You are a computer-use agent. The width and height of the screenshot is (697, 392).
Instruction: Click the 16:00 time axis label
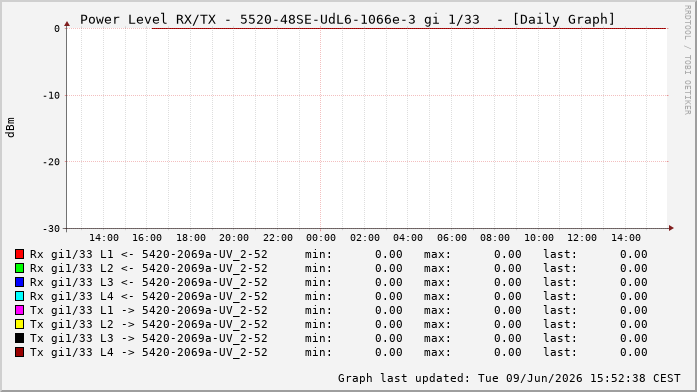click(147, 238)
